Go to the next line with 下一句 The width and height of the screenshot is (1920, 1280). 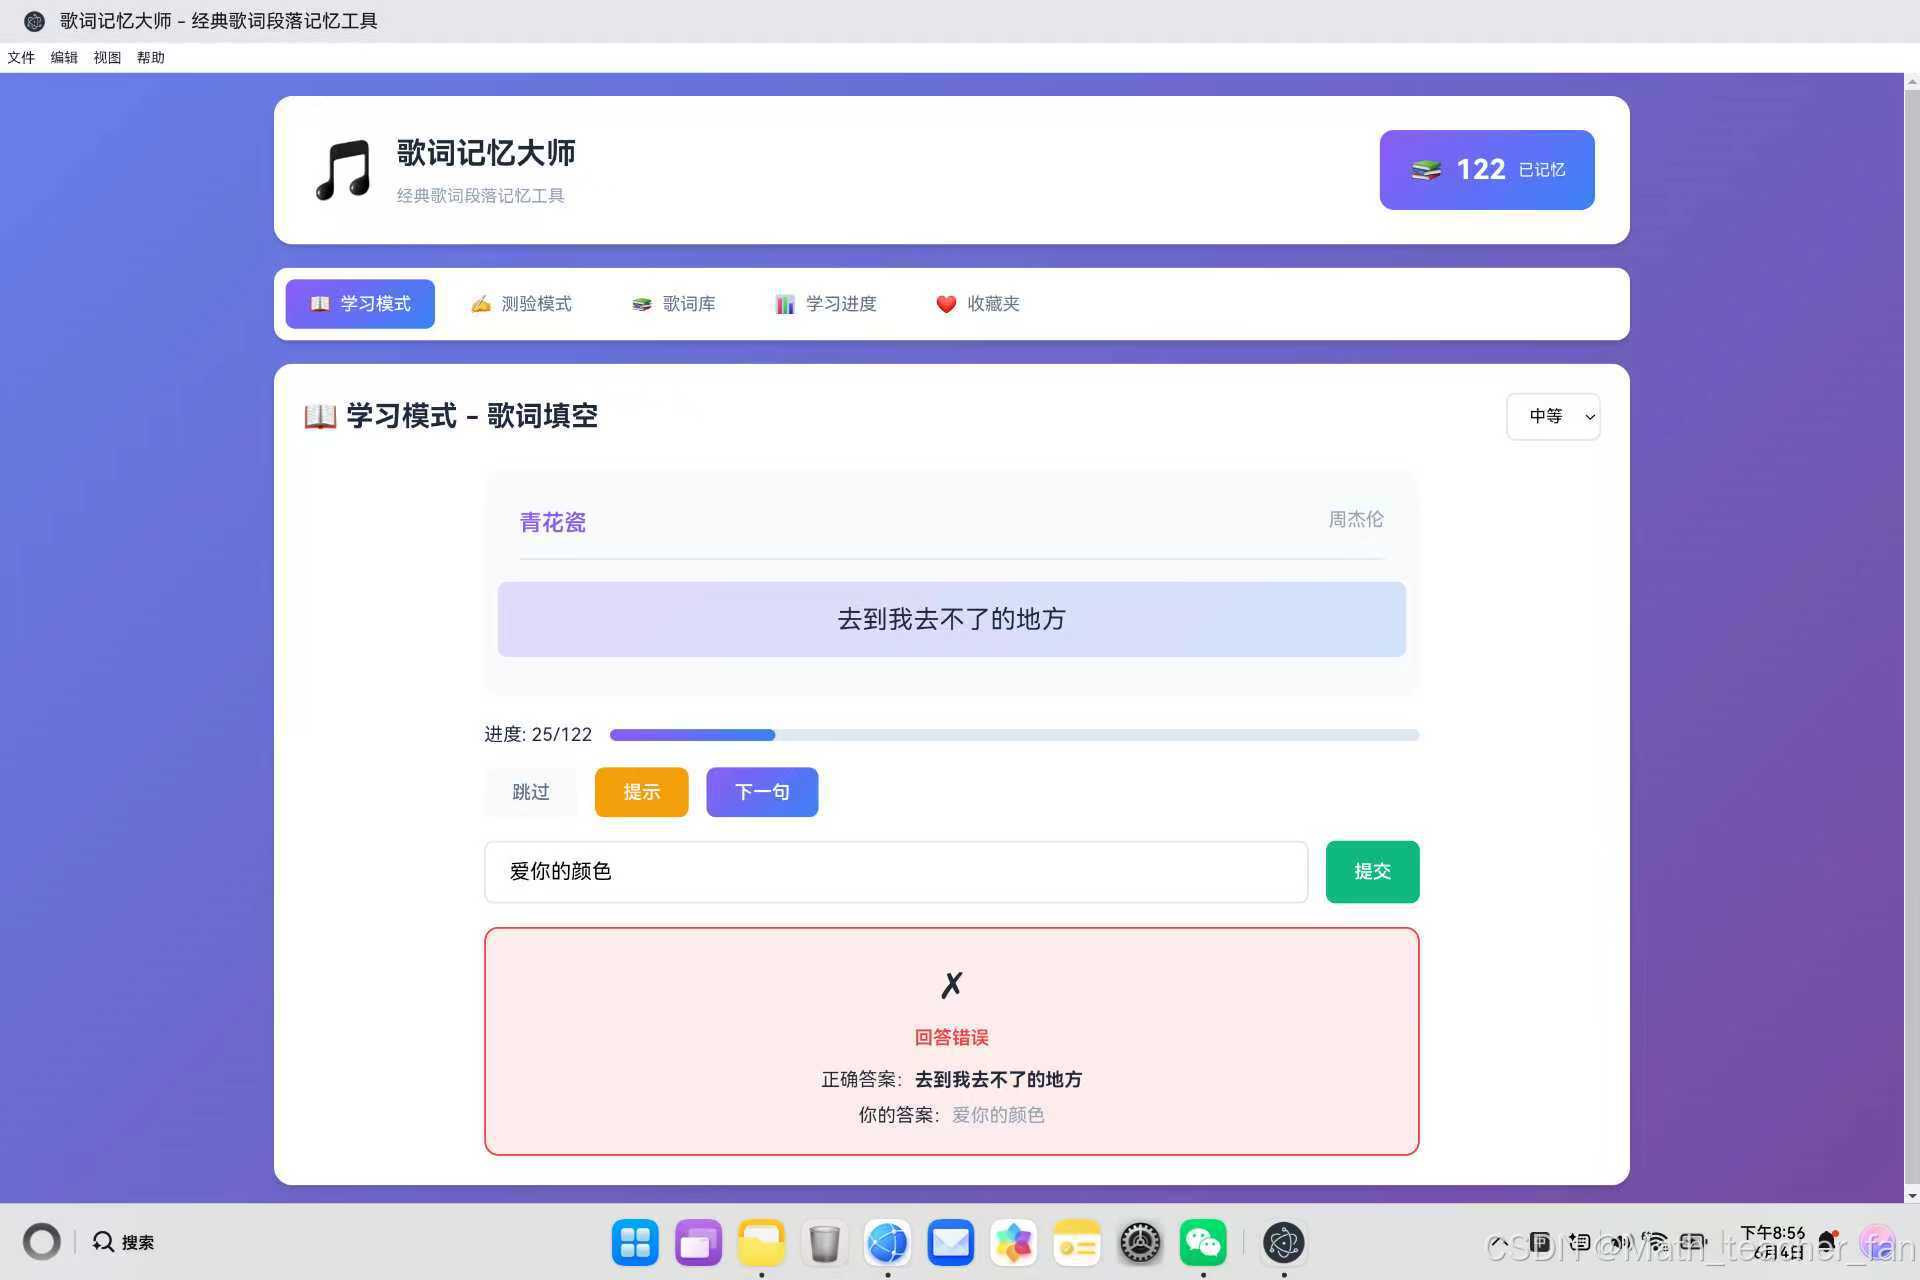coord(762,792)
